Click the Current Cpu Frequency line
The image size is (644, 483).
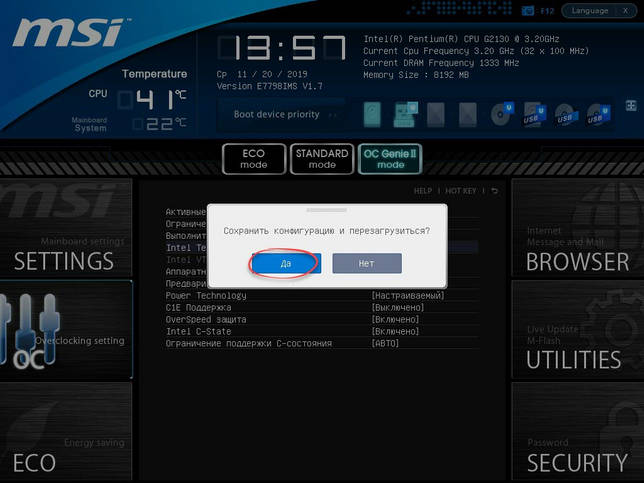(x=476, y=51)
